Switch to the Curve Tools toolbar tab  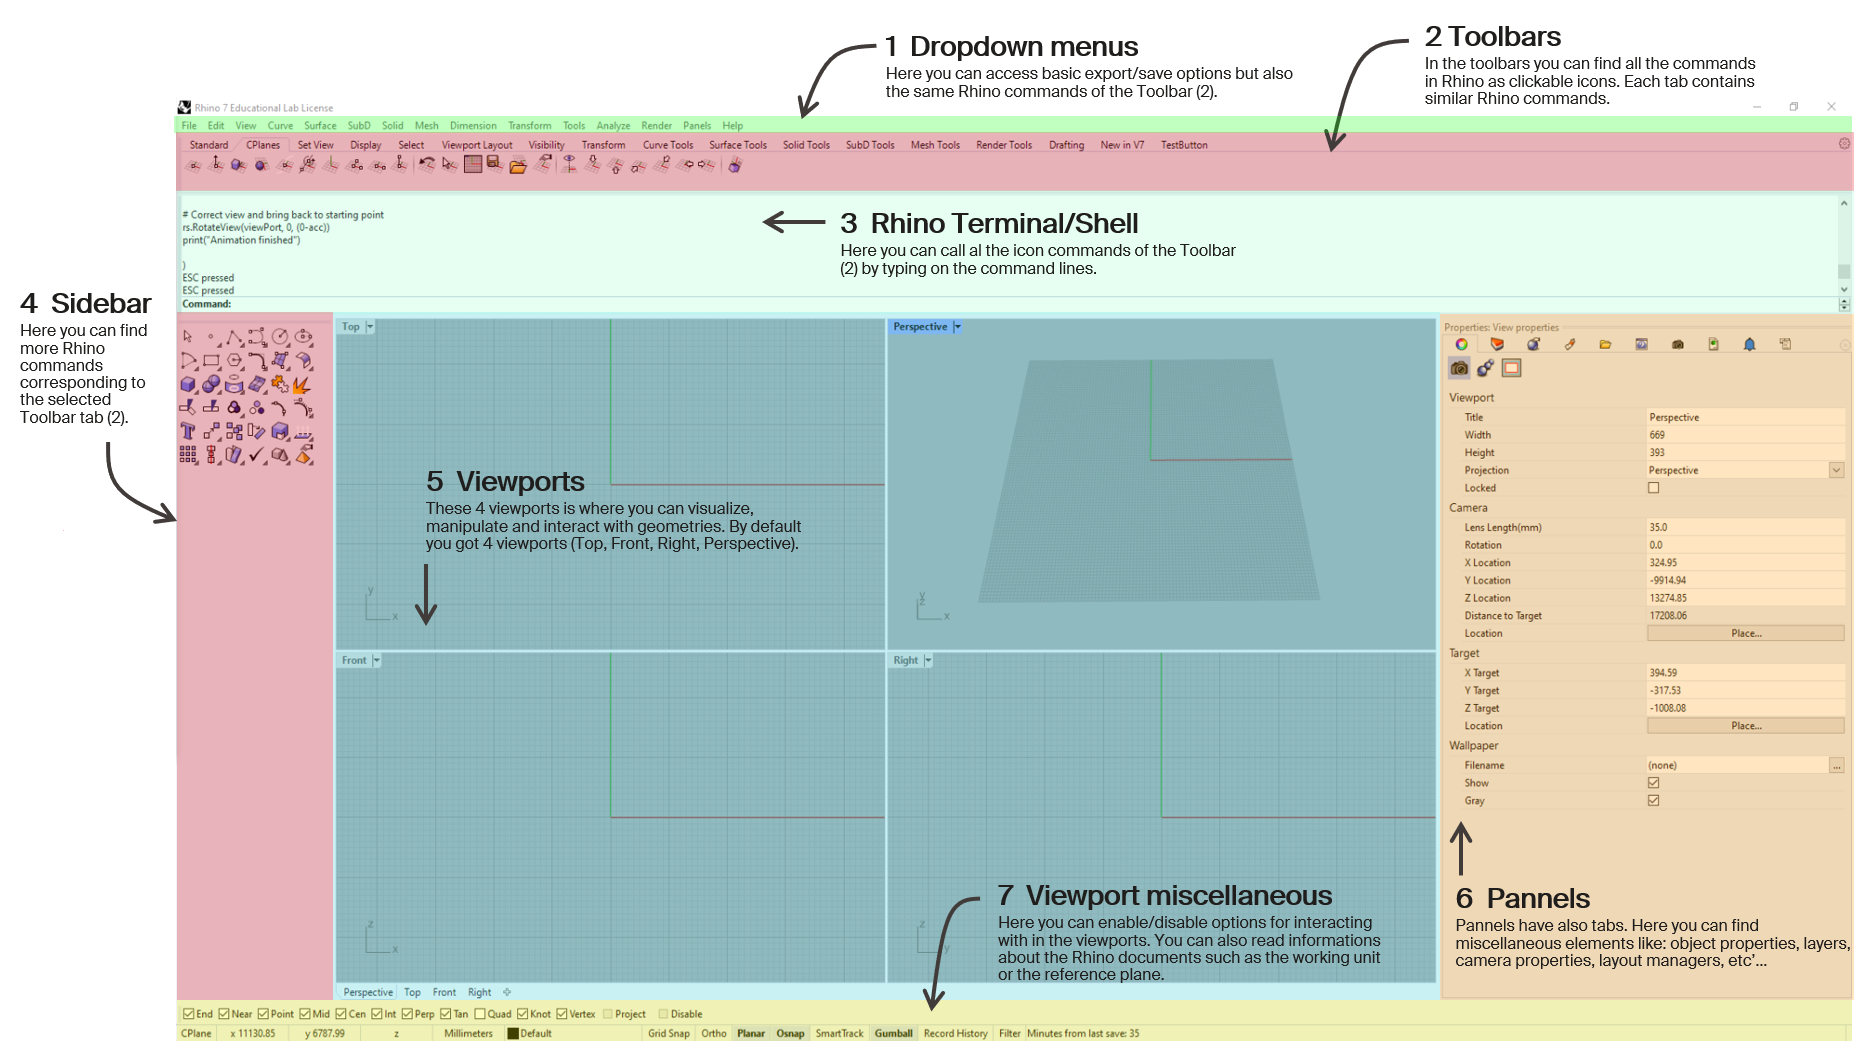667,145
